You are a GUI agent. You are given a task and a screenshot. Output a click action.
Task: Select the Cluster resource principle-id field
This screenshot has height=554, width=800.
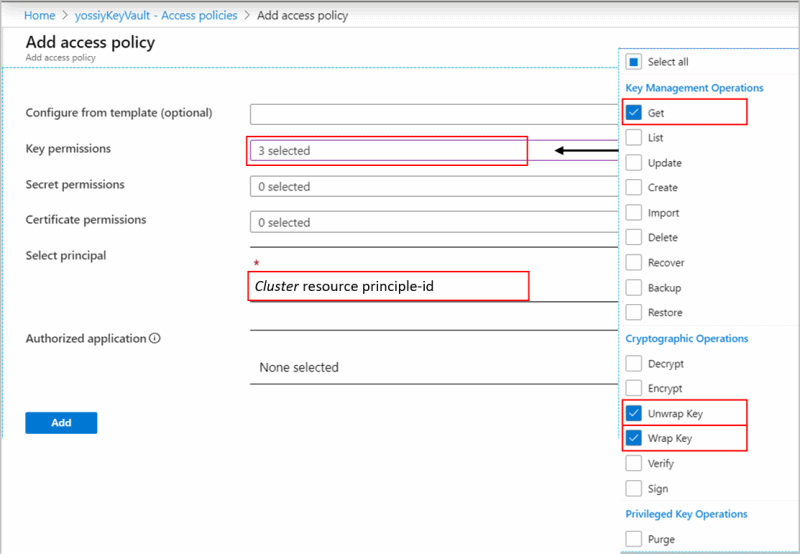point(388,286)
